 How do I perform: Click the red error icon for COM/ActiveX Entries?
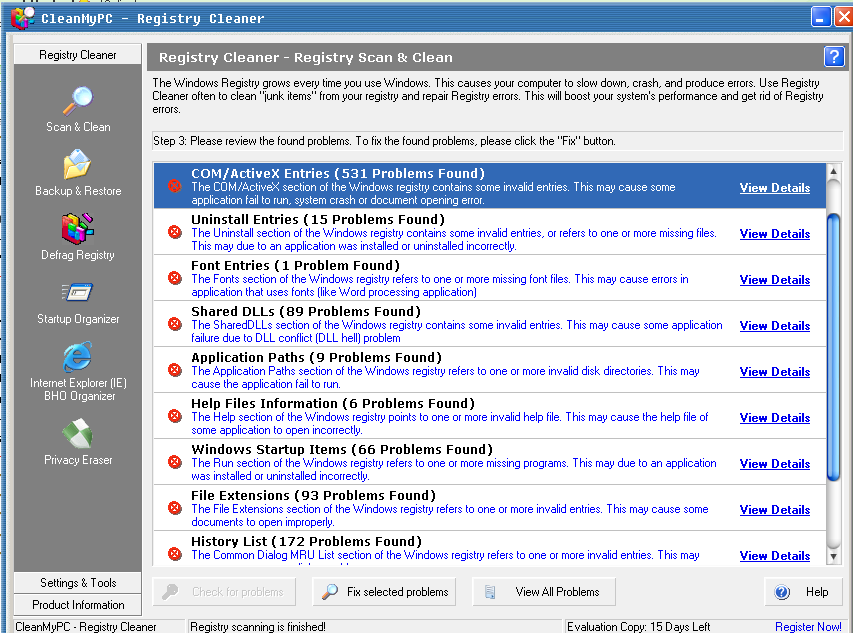coord(175,186)
